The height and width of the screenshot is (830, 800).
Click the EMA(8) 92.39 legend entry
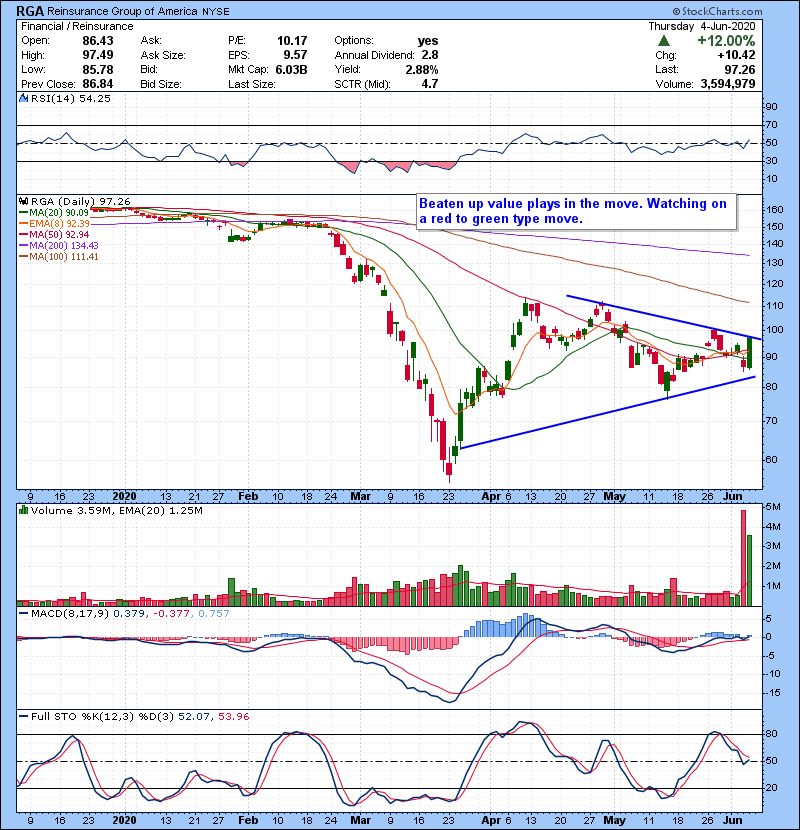click(x=55, y=223)
